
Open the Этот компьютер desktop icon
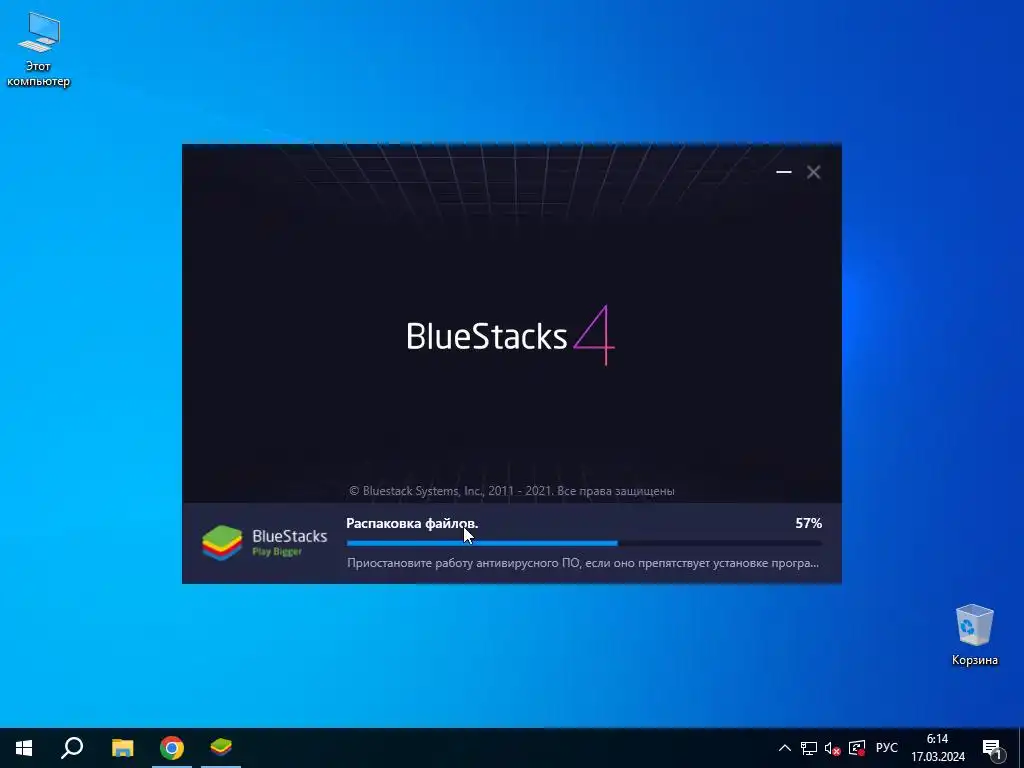coord(39,49)
